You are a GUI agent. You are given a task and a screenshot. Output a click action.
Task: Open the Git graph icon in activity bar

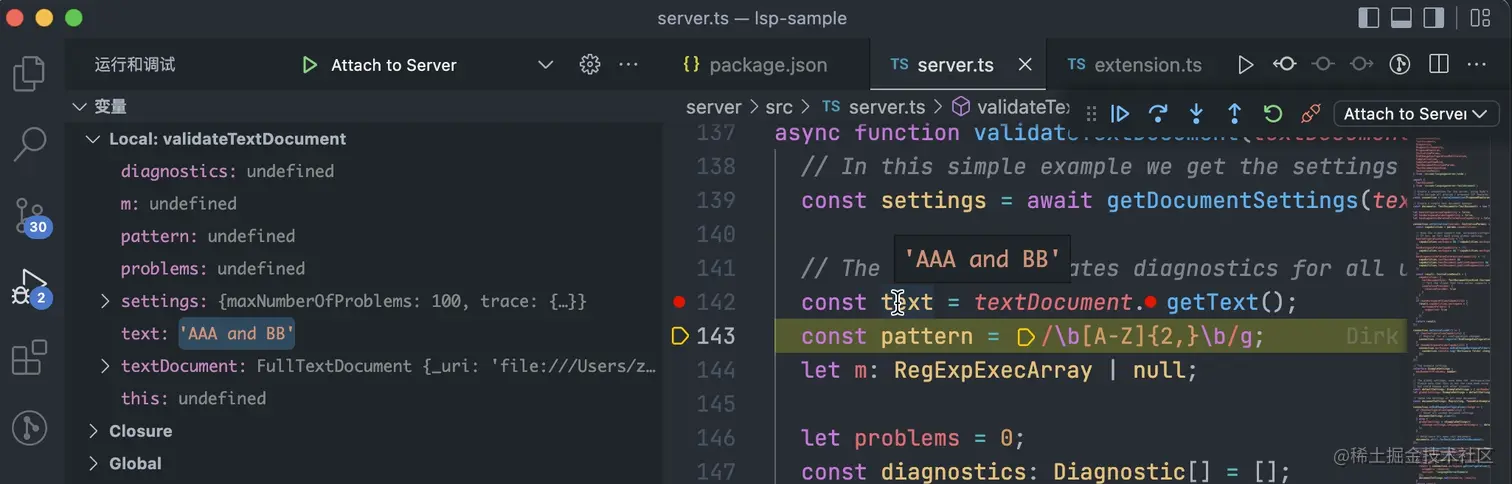coord(30,428)
